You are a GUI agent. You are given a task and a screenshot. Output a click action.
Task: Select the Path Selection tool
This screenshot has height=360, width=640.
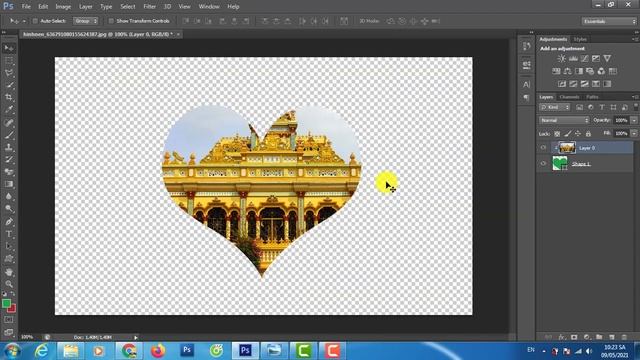(9, 247)
